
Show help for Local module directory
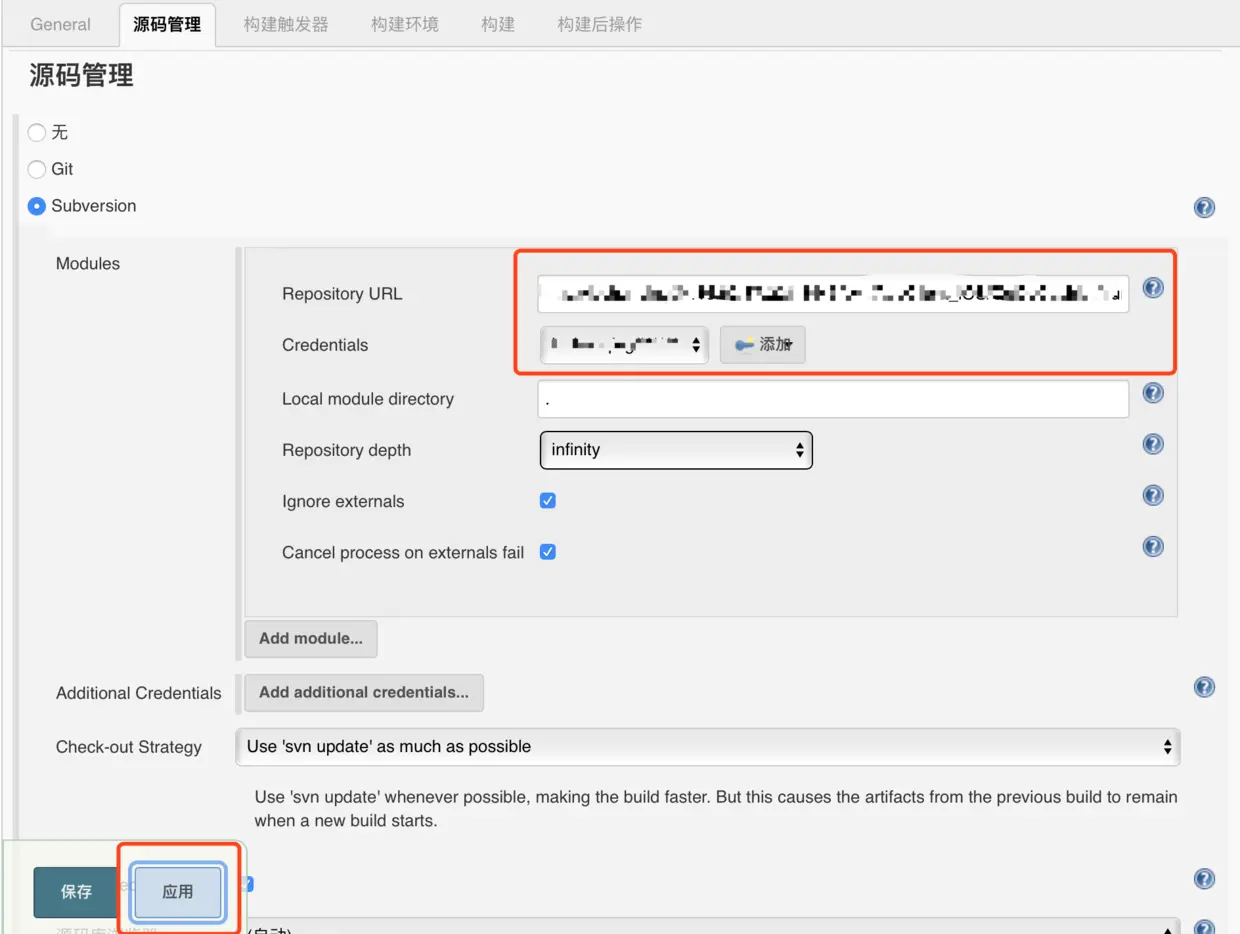[x=1153, y=393]
